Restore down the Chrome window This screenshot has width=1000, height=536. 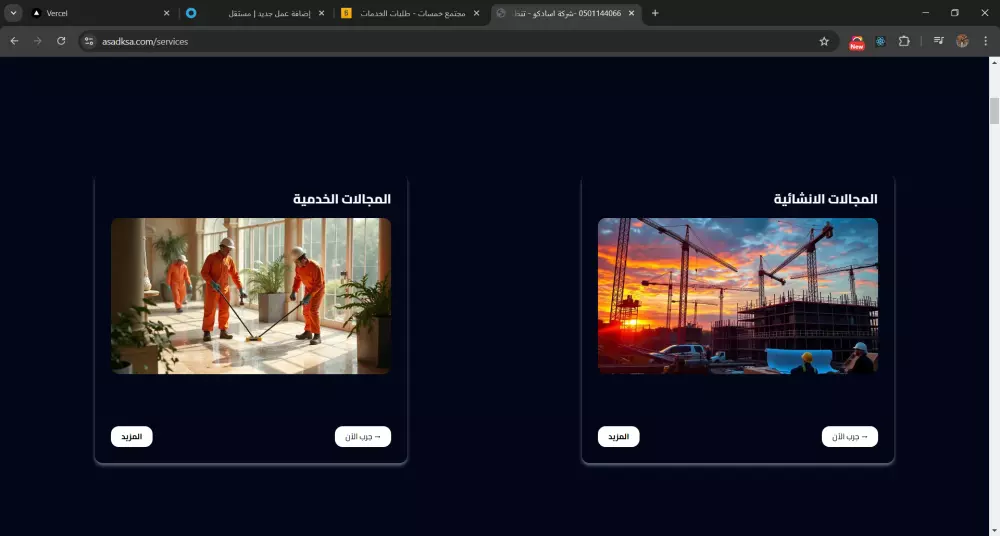tap(955, 13)
